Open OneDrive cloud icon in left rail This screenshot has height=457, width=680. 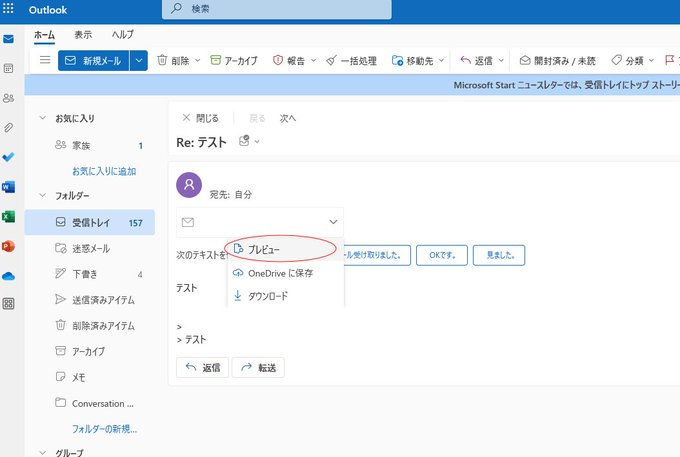8,276
